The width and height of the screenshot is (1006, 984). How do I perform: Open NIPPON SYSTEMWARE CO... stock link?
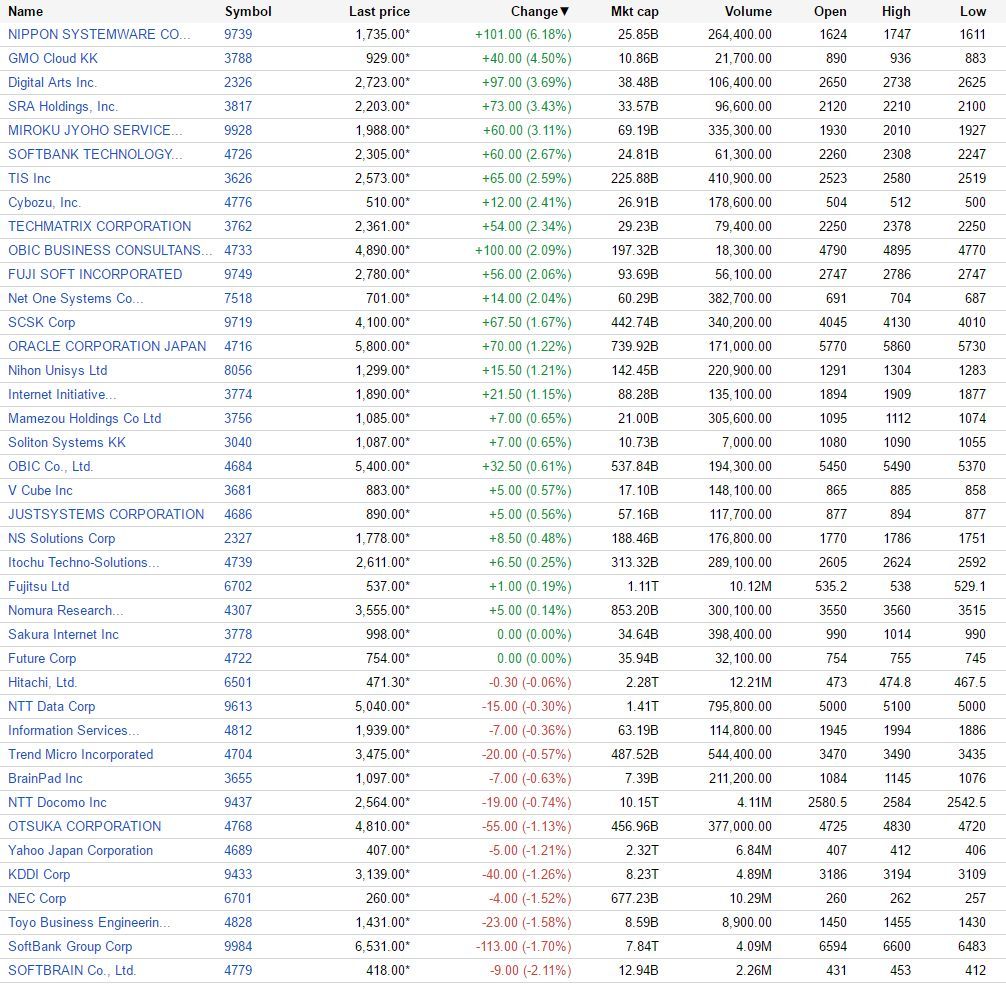point(99,35)
